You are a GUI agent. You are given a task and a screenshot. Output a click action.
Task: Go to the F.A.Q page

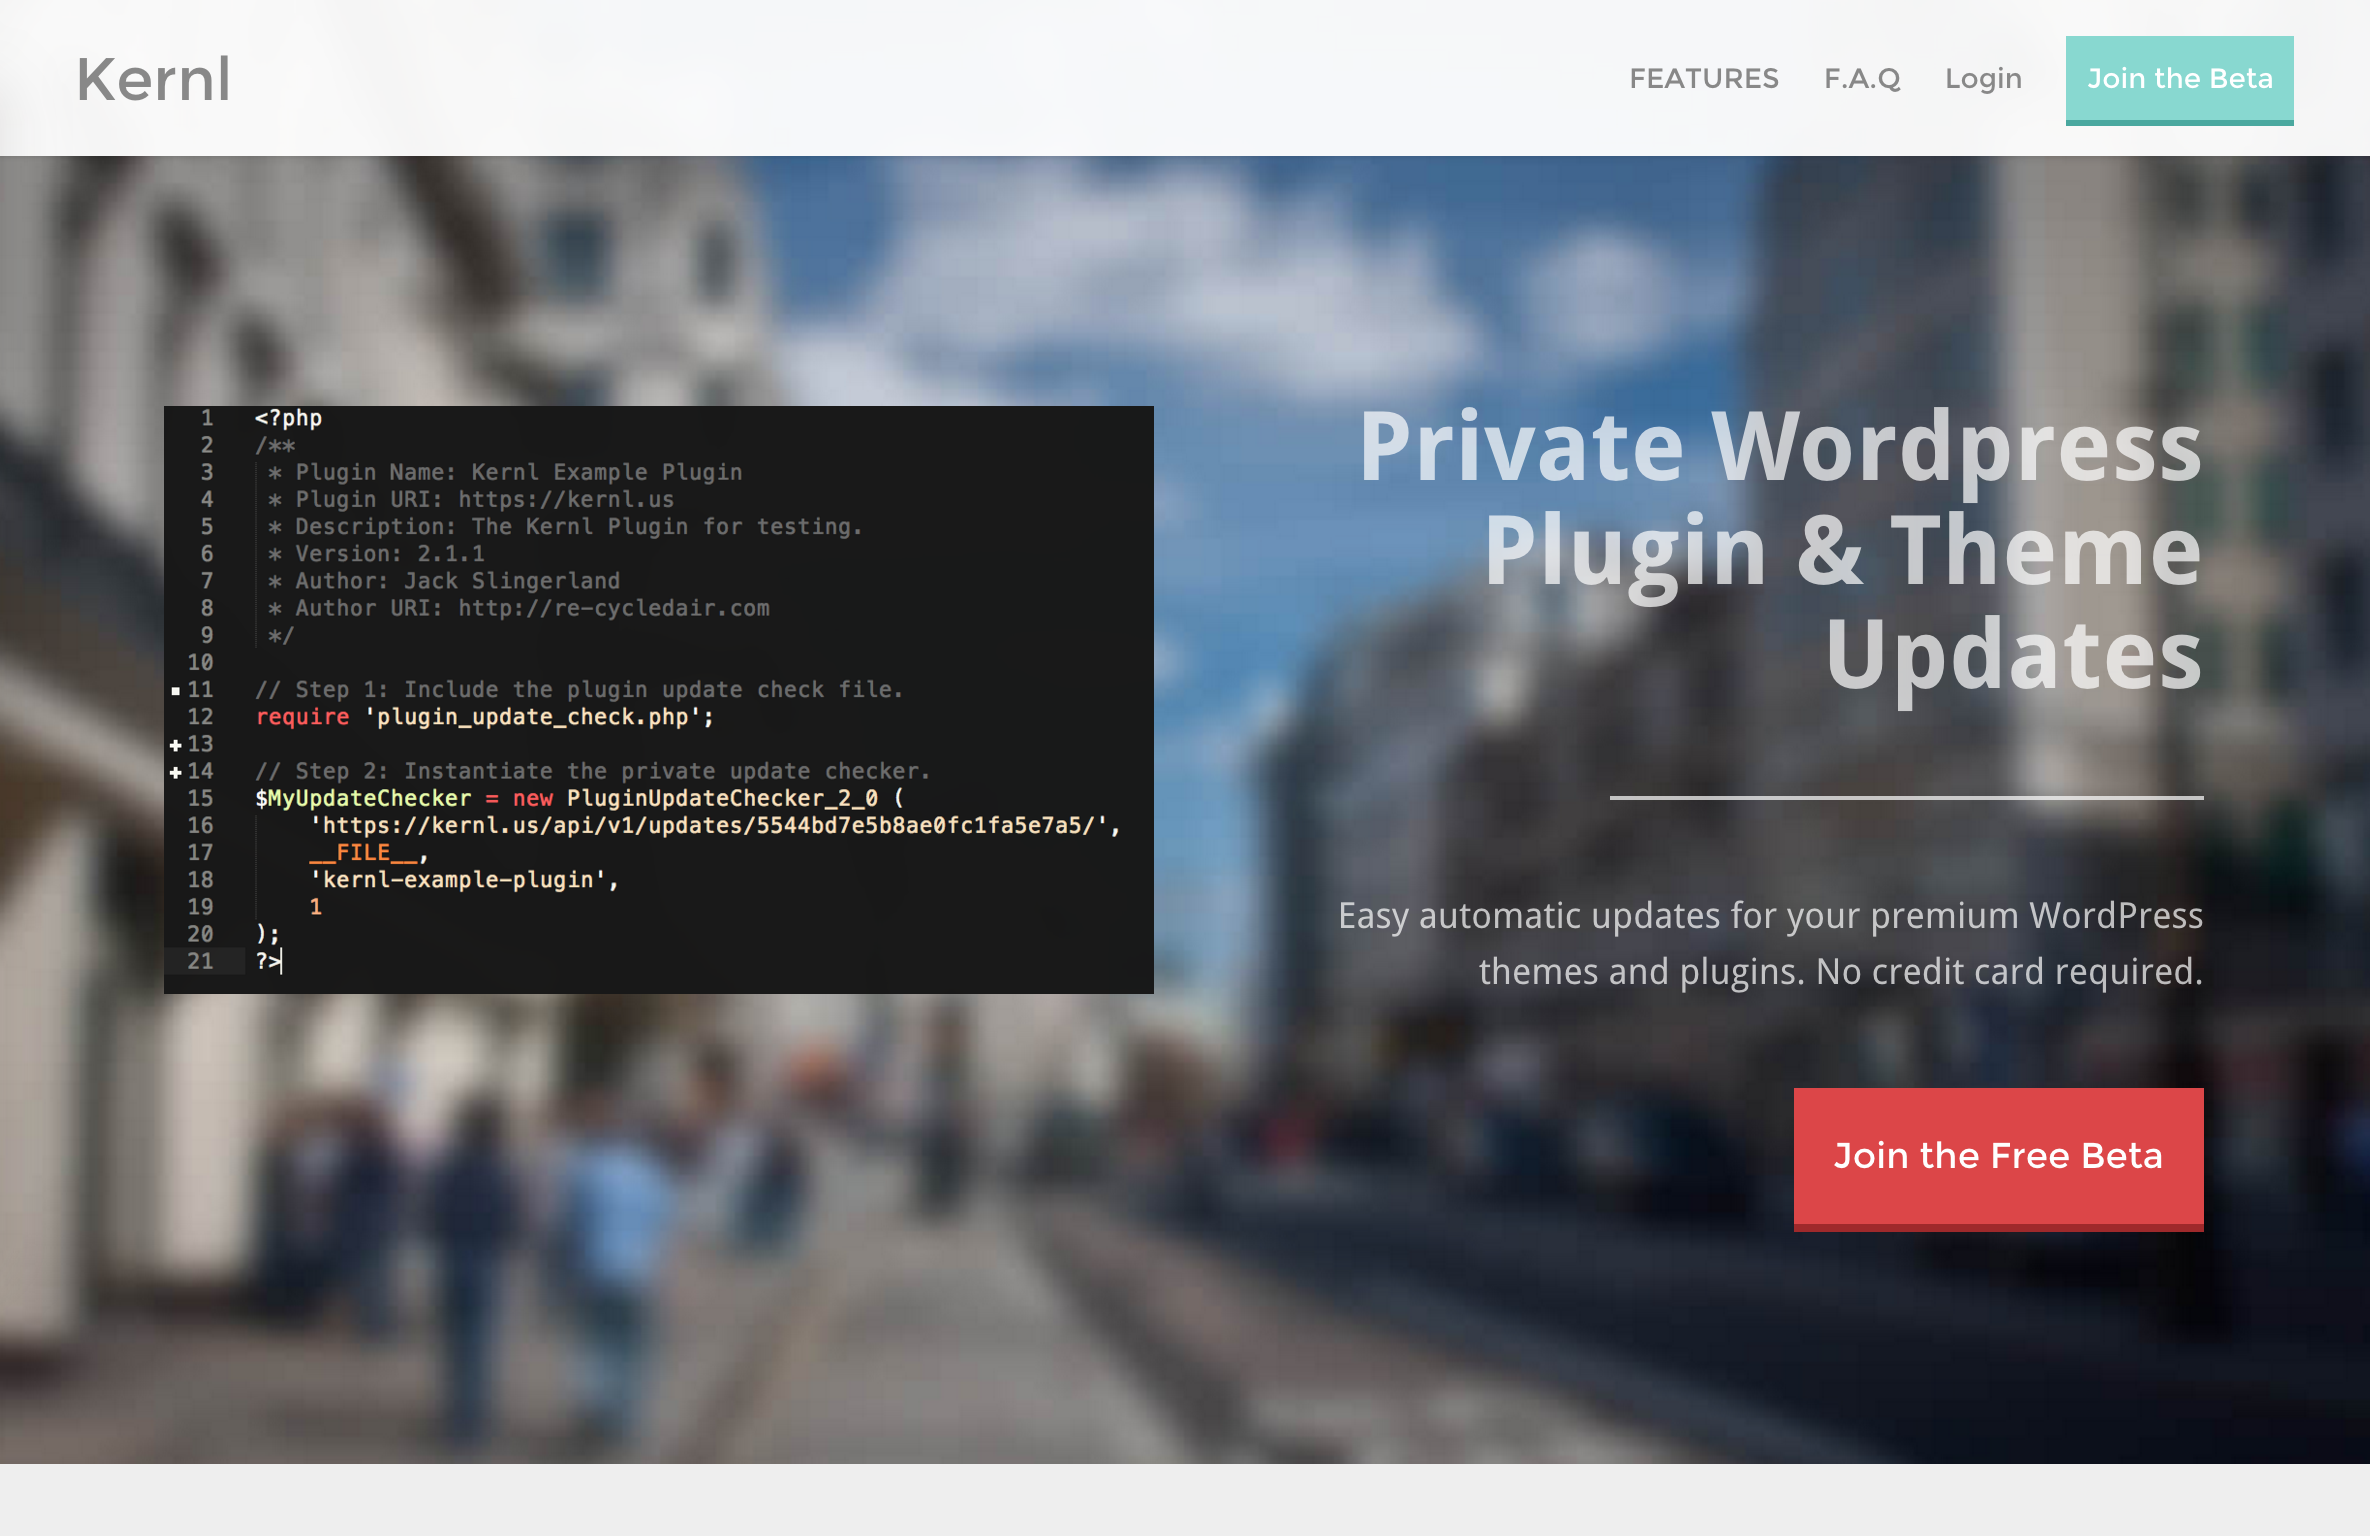[x=1862, y=78]
